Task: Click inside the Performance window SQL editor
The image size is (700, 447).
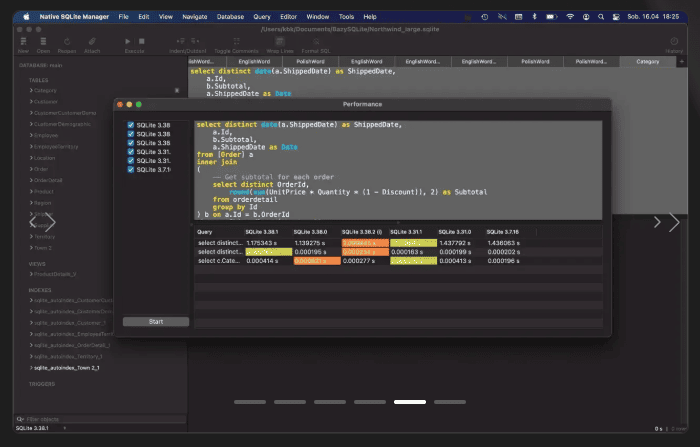Action: (398, 170)
